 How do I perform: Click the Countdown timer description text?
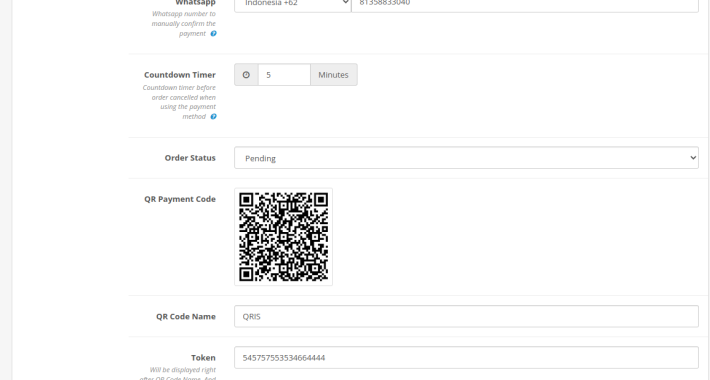(179, 102)
